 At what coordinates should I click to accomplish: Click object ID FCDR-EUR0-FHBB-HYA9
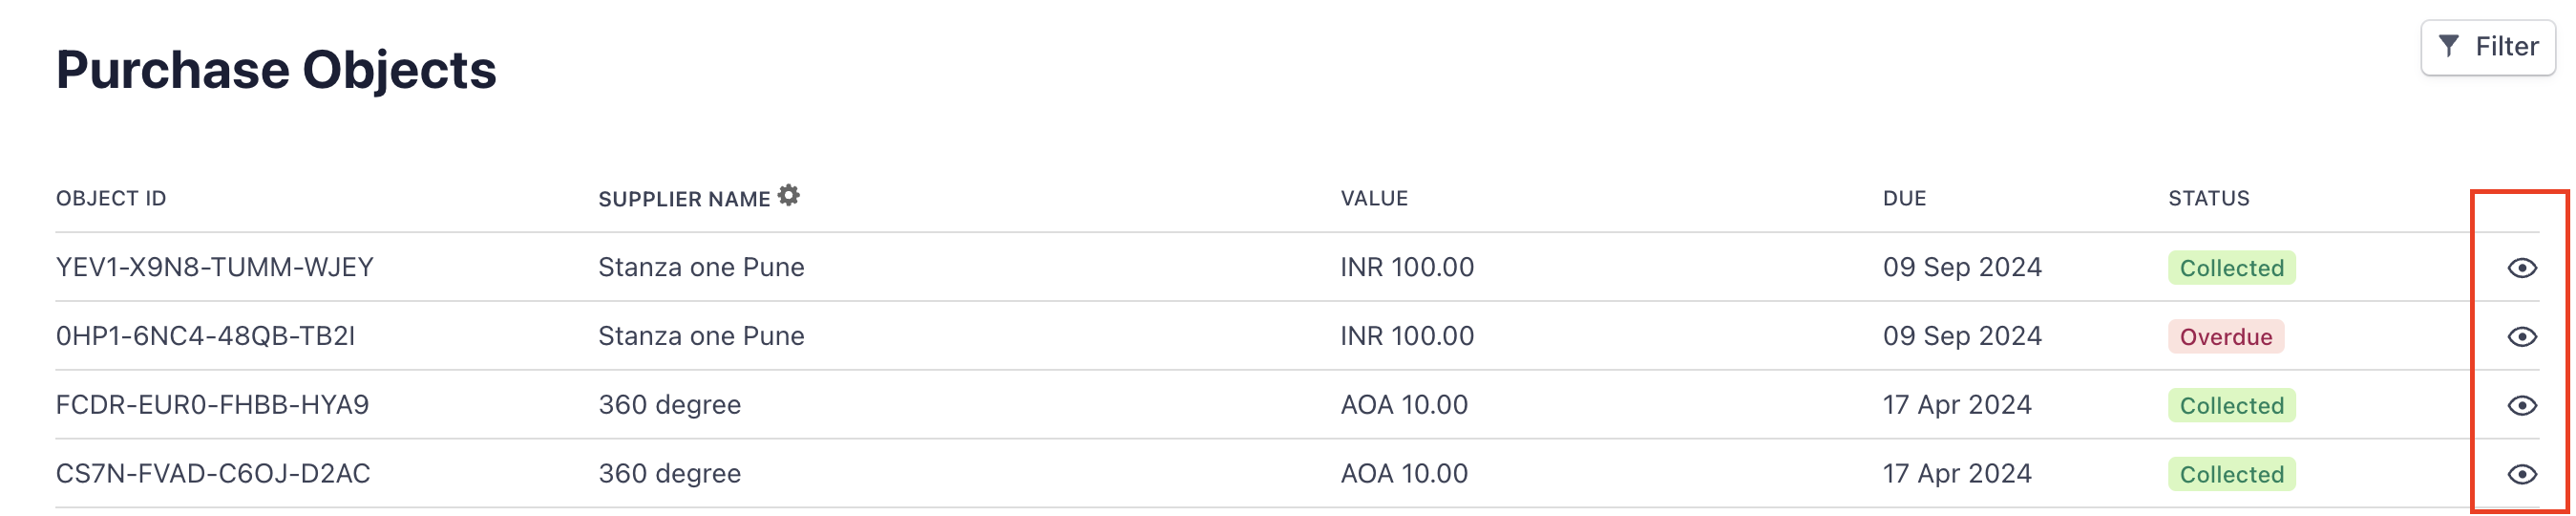212,405
